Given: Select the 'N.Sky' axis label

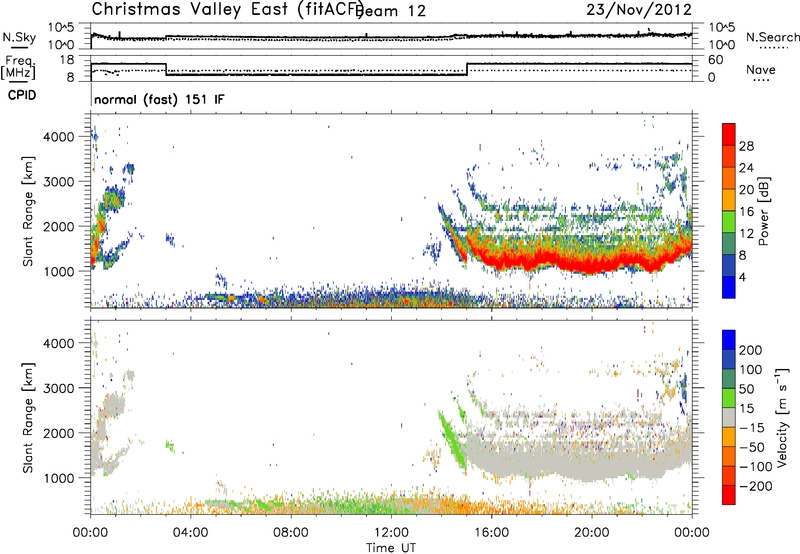Looking at the screenshot, I should (x=19, y=37).
